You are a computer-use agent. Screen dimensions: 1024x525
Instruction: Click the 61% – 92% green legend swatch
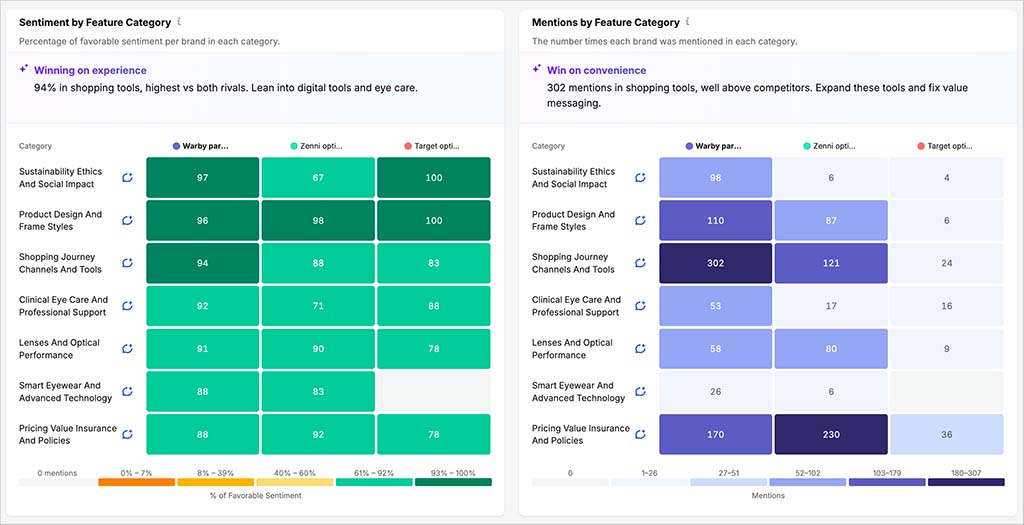(x=374, y=482)
